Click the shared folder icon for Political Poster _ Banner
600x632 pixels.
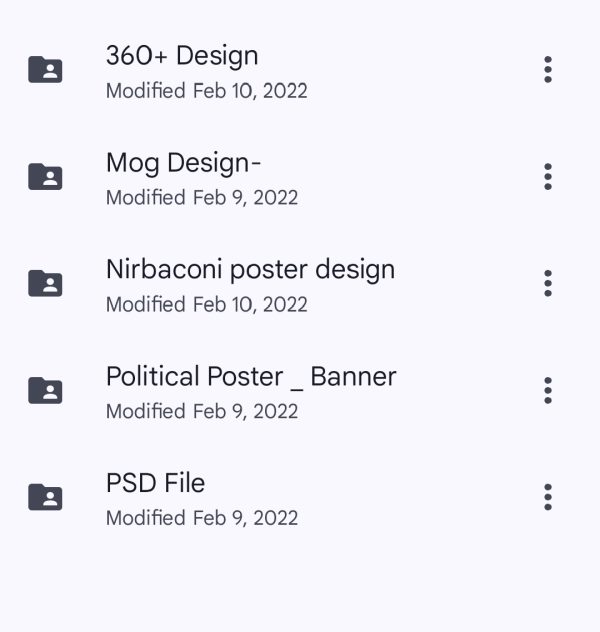click(x=45, y=390)
